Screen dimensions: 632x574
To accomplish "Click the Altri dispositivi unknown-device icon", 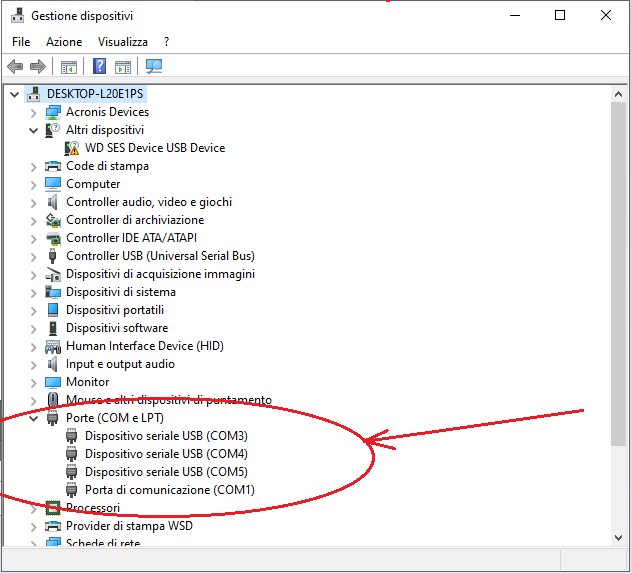I will (x=52, y=130).
